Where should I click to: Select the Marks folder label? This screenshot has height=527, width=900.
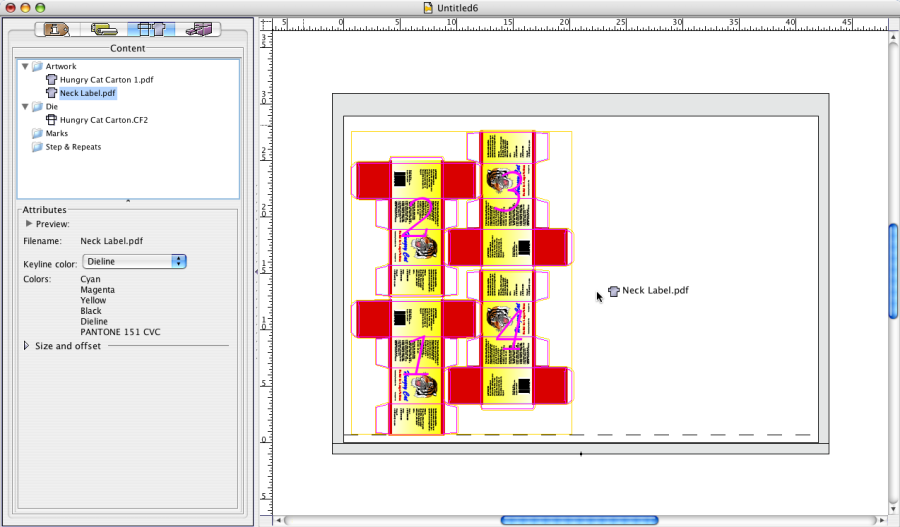pyautogui.click(x=57, y=133)
